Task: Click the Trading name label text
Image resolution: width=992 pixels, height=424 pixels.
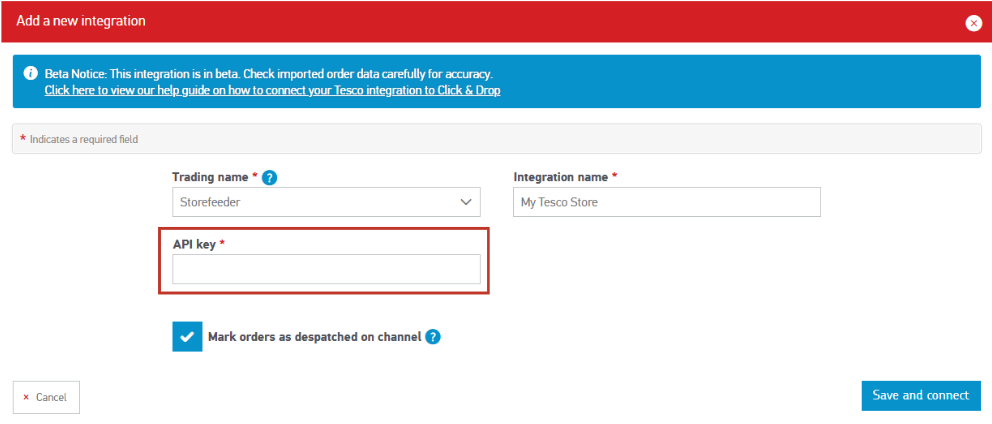Action: [x=210, y=177]
